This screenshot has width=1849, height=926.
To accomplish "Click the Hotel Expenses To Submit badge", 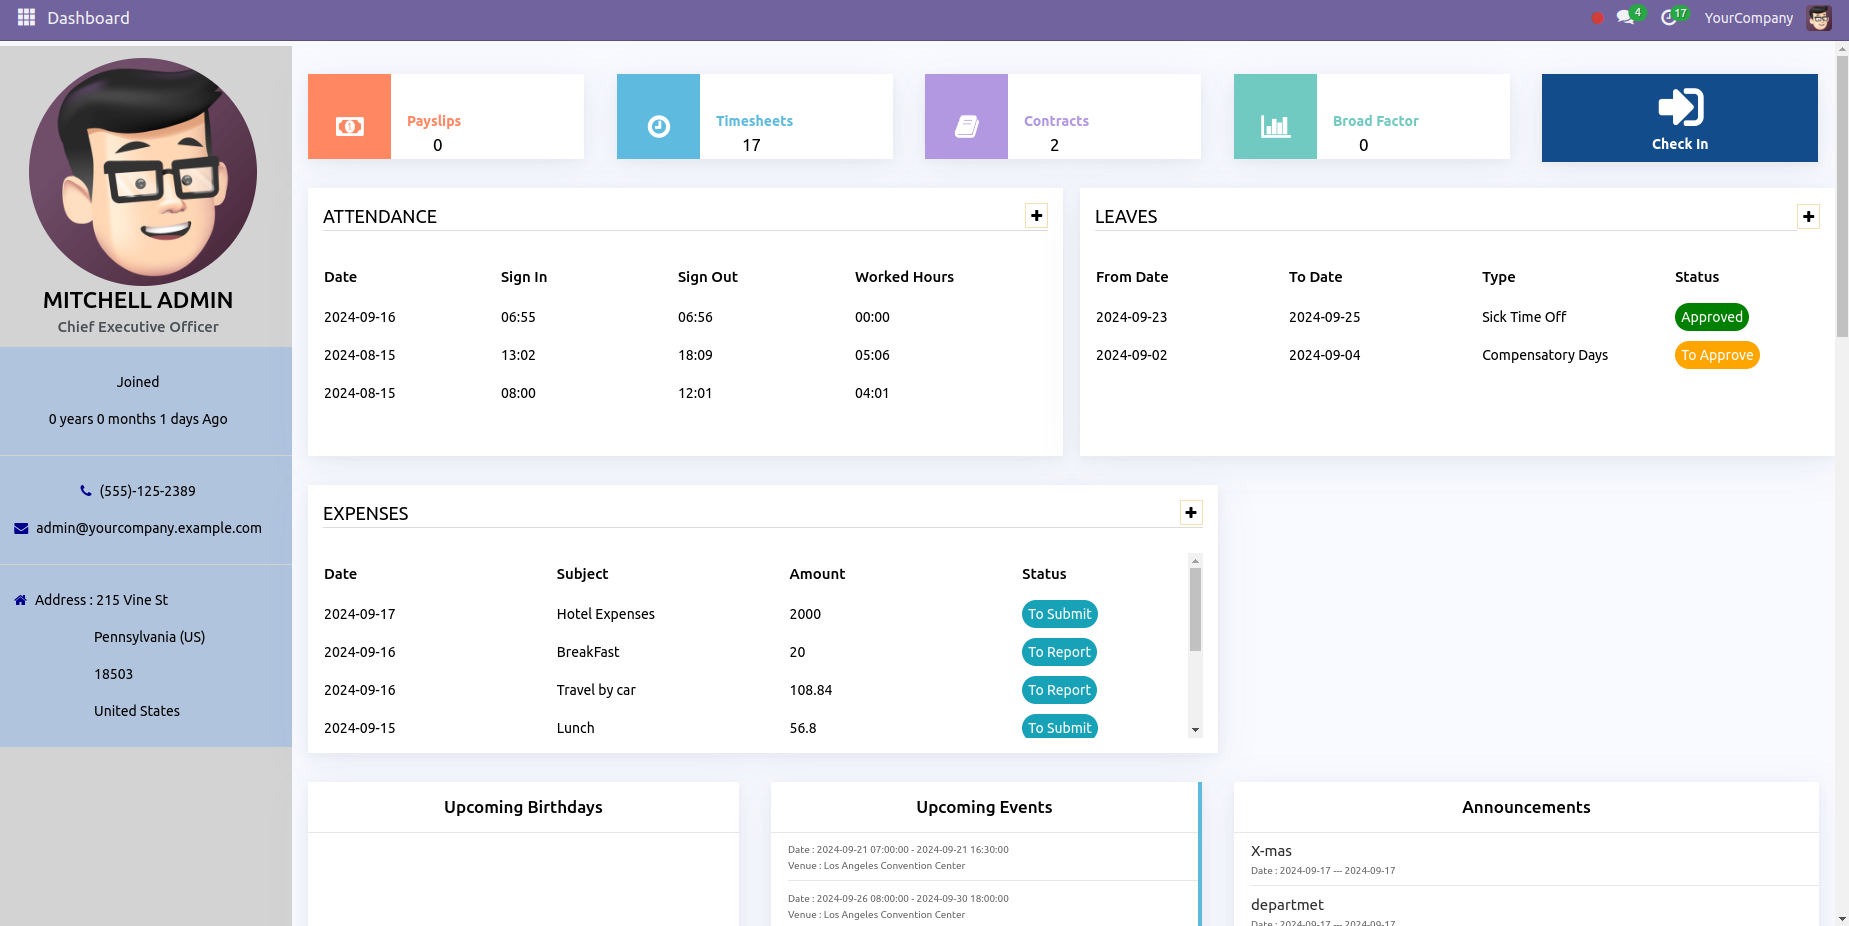I will [1059, 614].
